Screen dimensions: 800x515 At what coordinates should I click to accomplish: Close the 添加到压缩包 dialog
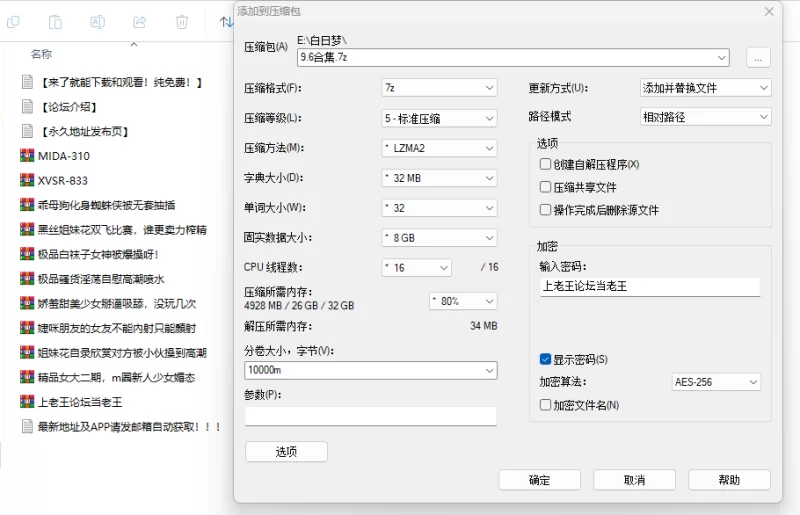769,11
